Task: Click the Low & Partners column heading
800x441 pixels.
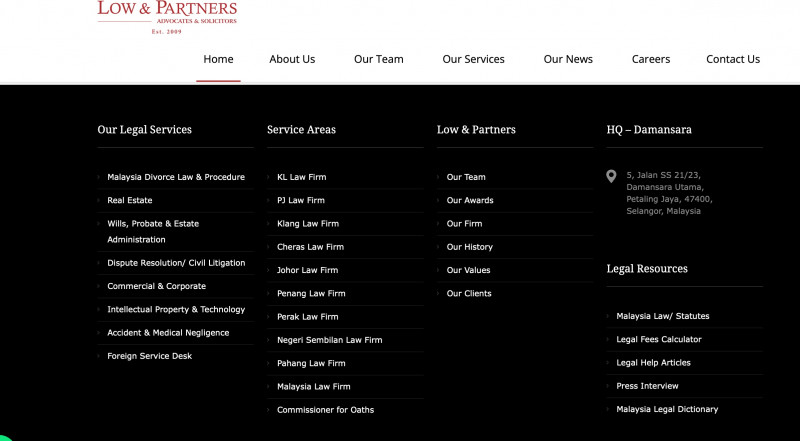Action: tap(476, 130)
